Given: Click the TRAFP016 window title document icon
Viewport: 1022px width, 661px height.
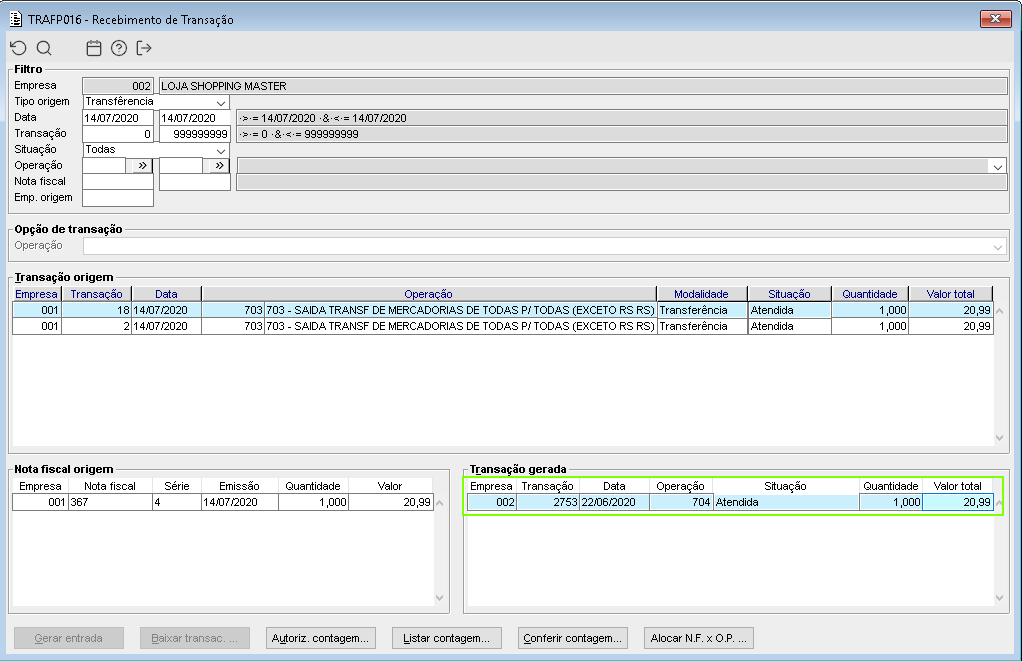Looking at the screenshot, I should click(x=16, y=19).
